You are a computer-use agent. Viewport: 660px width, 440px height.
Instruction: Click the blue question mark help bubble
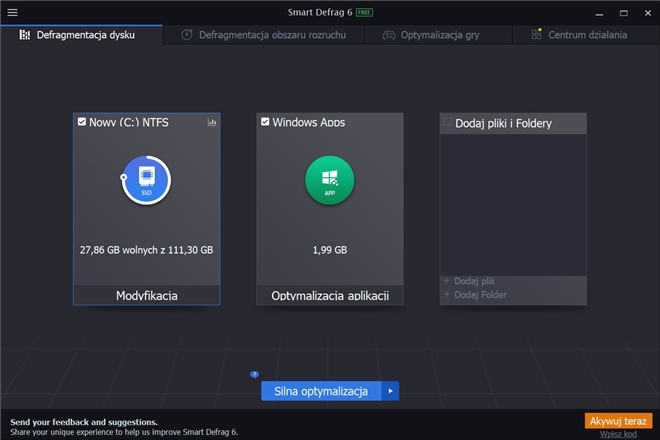pyautogui.click(x=254, y=374)
